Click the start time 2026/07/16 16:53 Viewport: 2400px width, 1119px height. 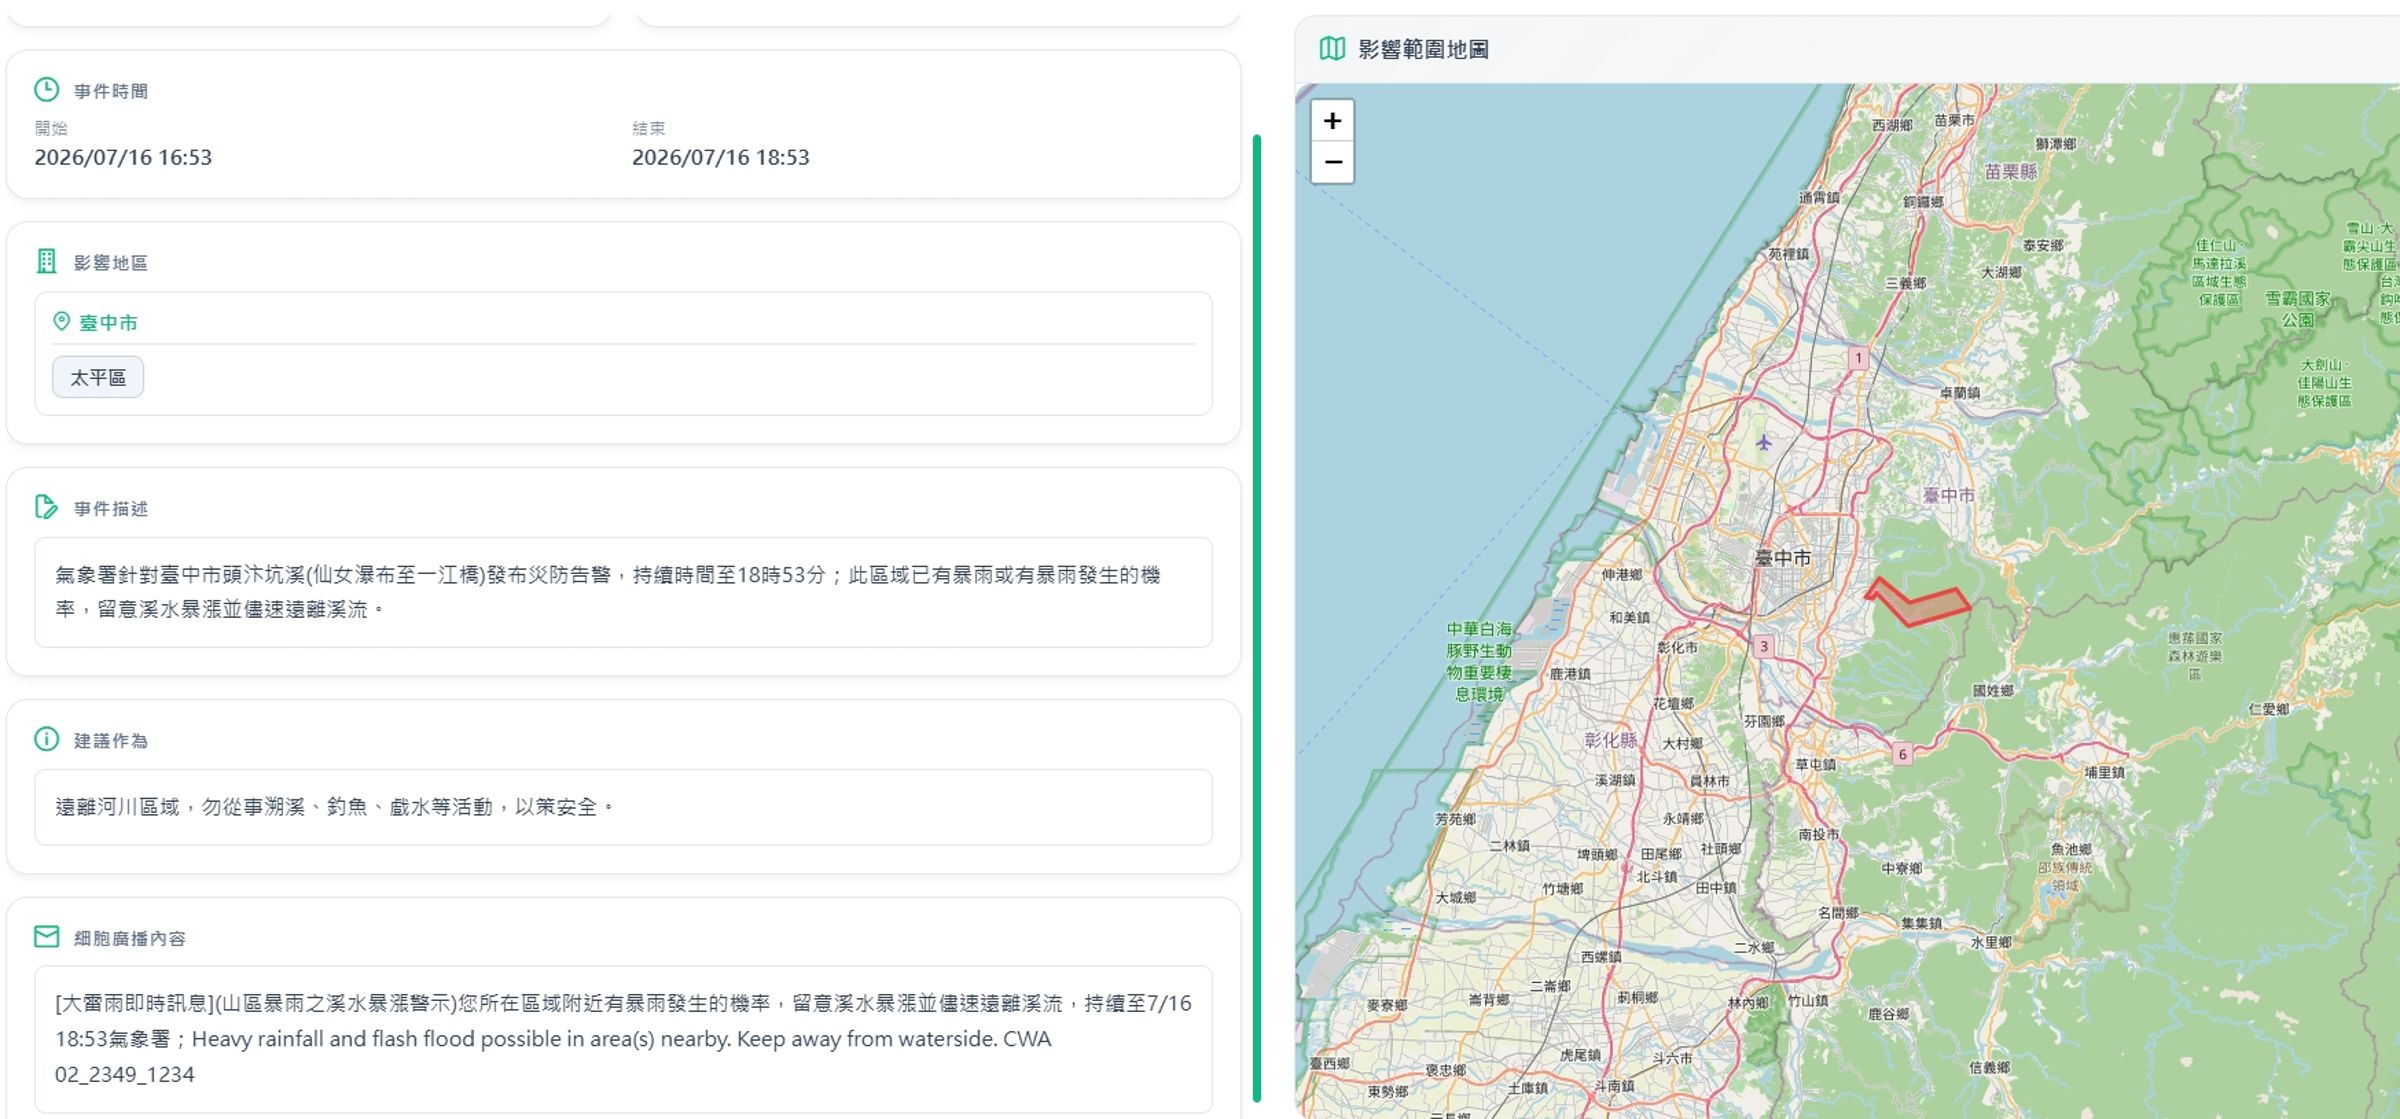pyautogui.click(x=123, y=157)
